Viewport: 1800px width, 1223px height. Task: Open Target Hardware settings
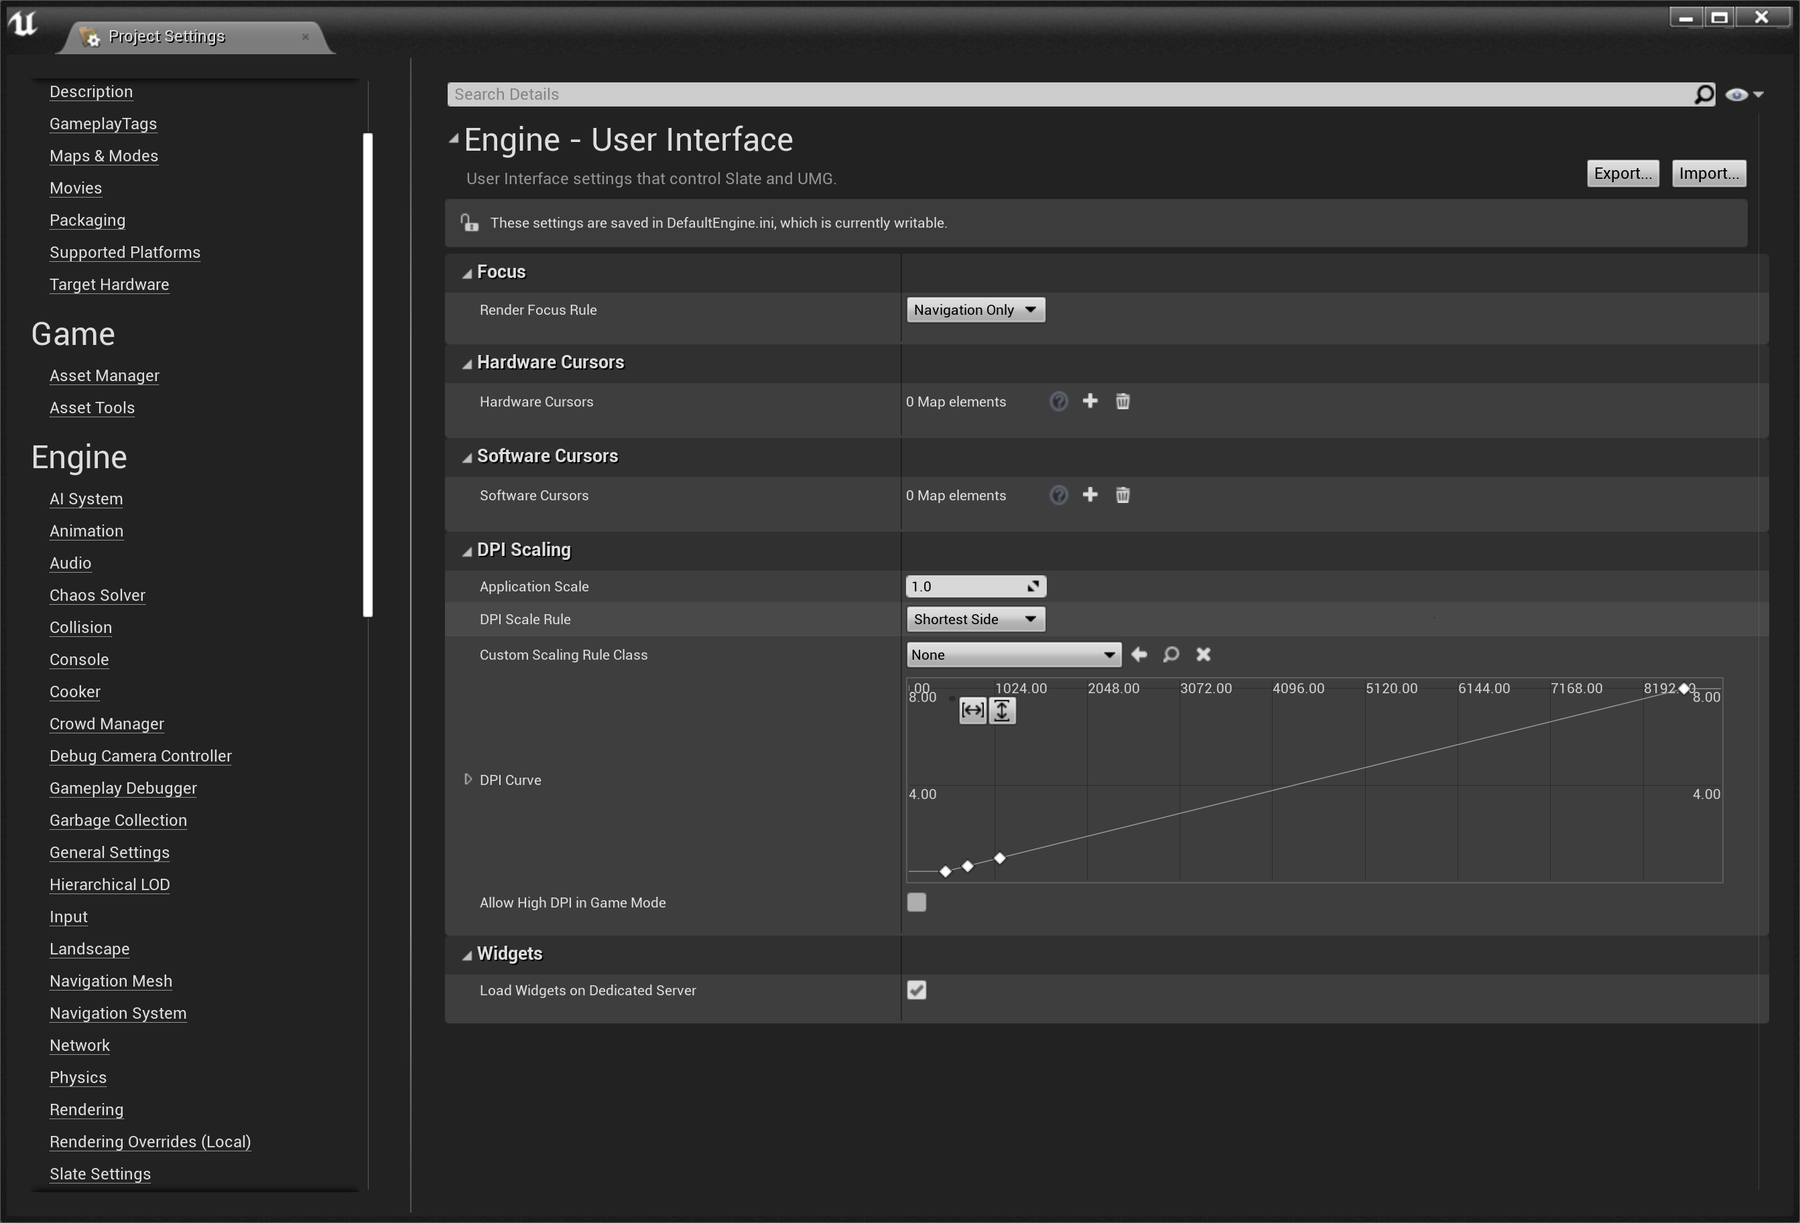(x=109, y=284)
